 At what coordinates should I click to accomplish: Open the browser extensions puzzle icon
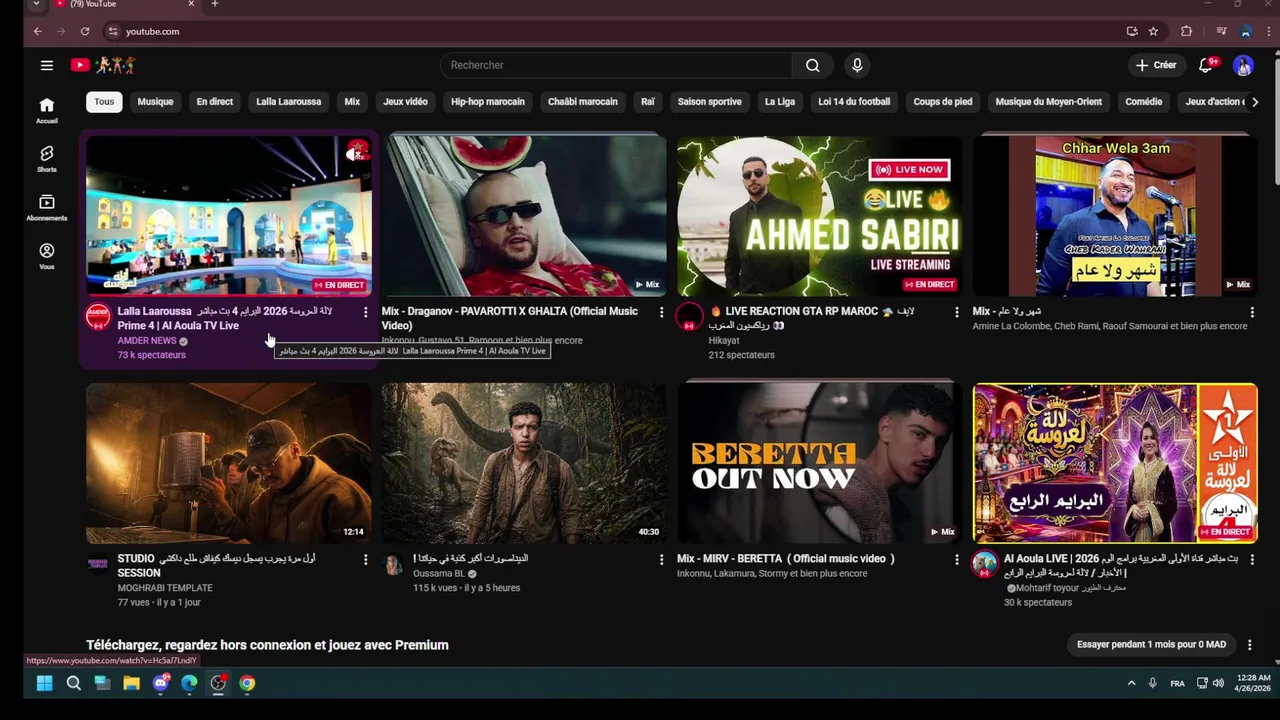click(x=1187, y=31)
